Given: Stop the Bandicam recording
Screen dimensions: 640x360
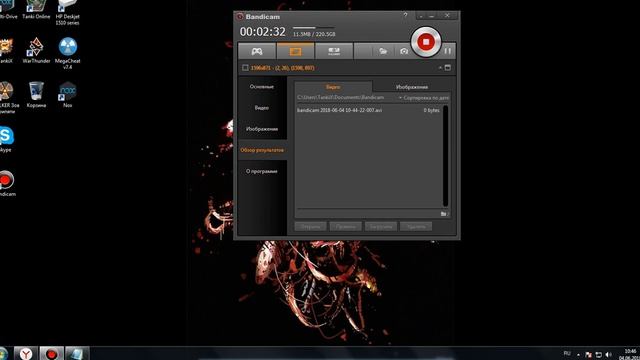Looking at the screenshot, I should tap(426, 42).
